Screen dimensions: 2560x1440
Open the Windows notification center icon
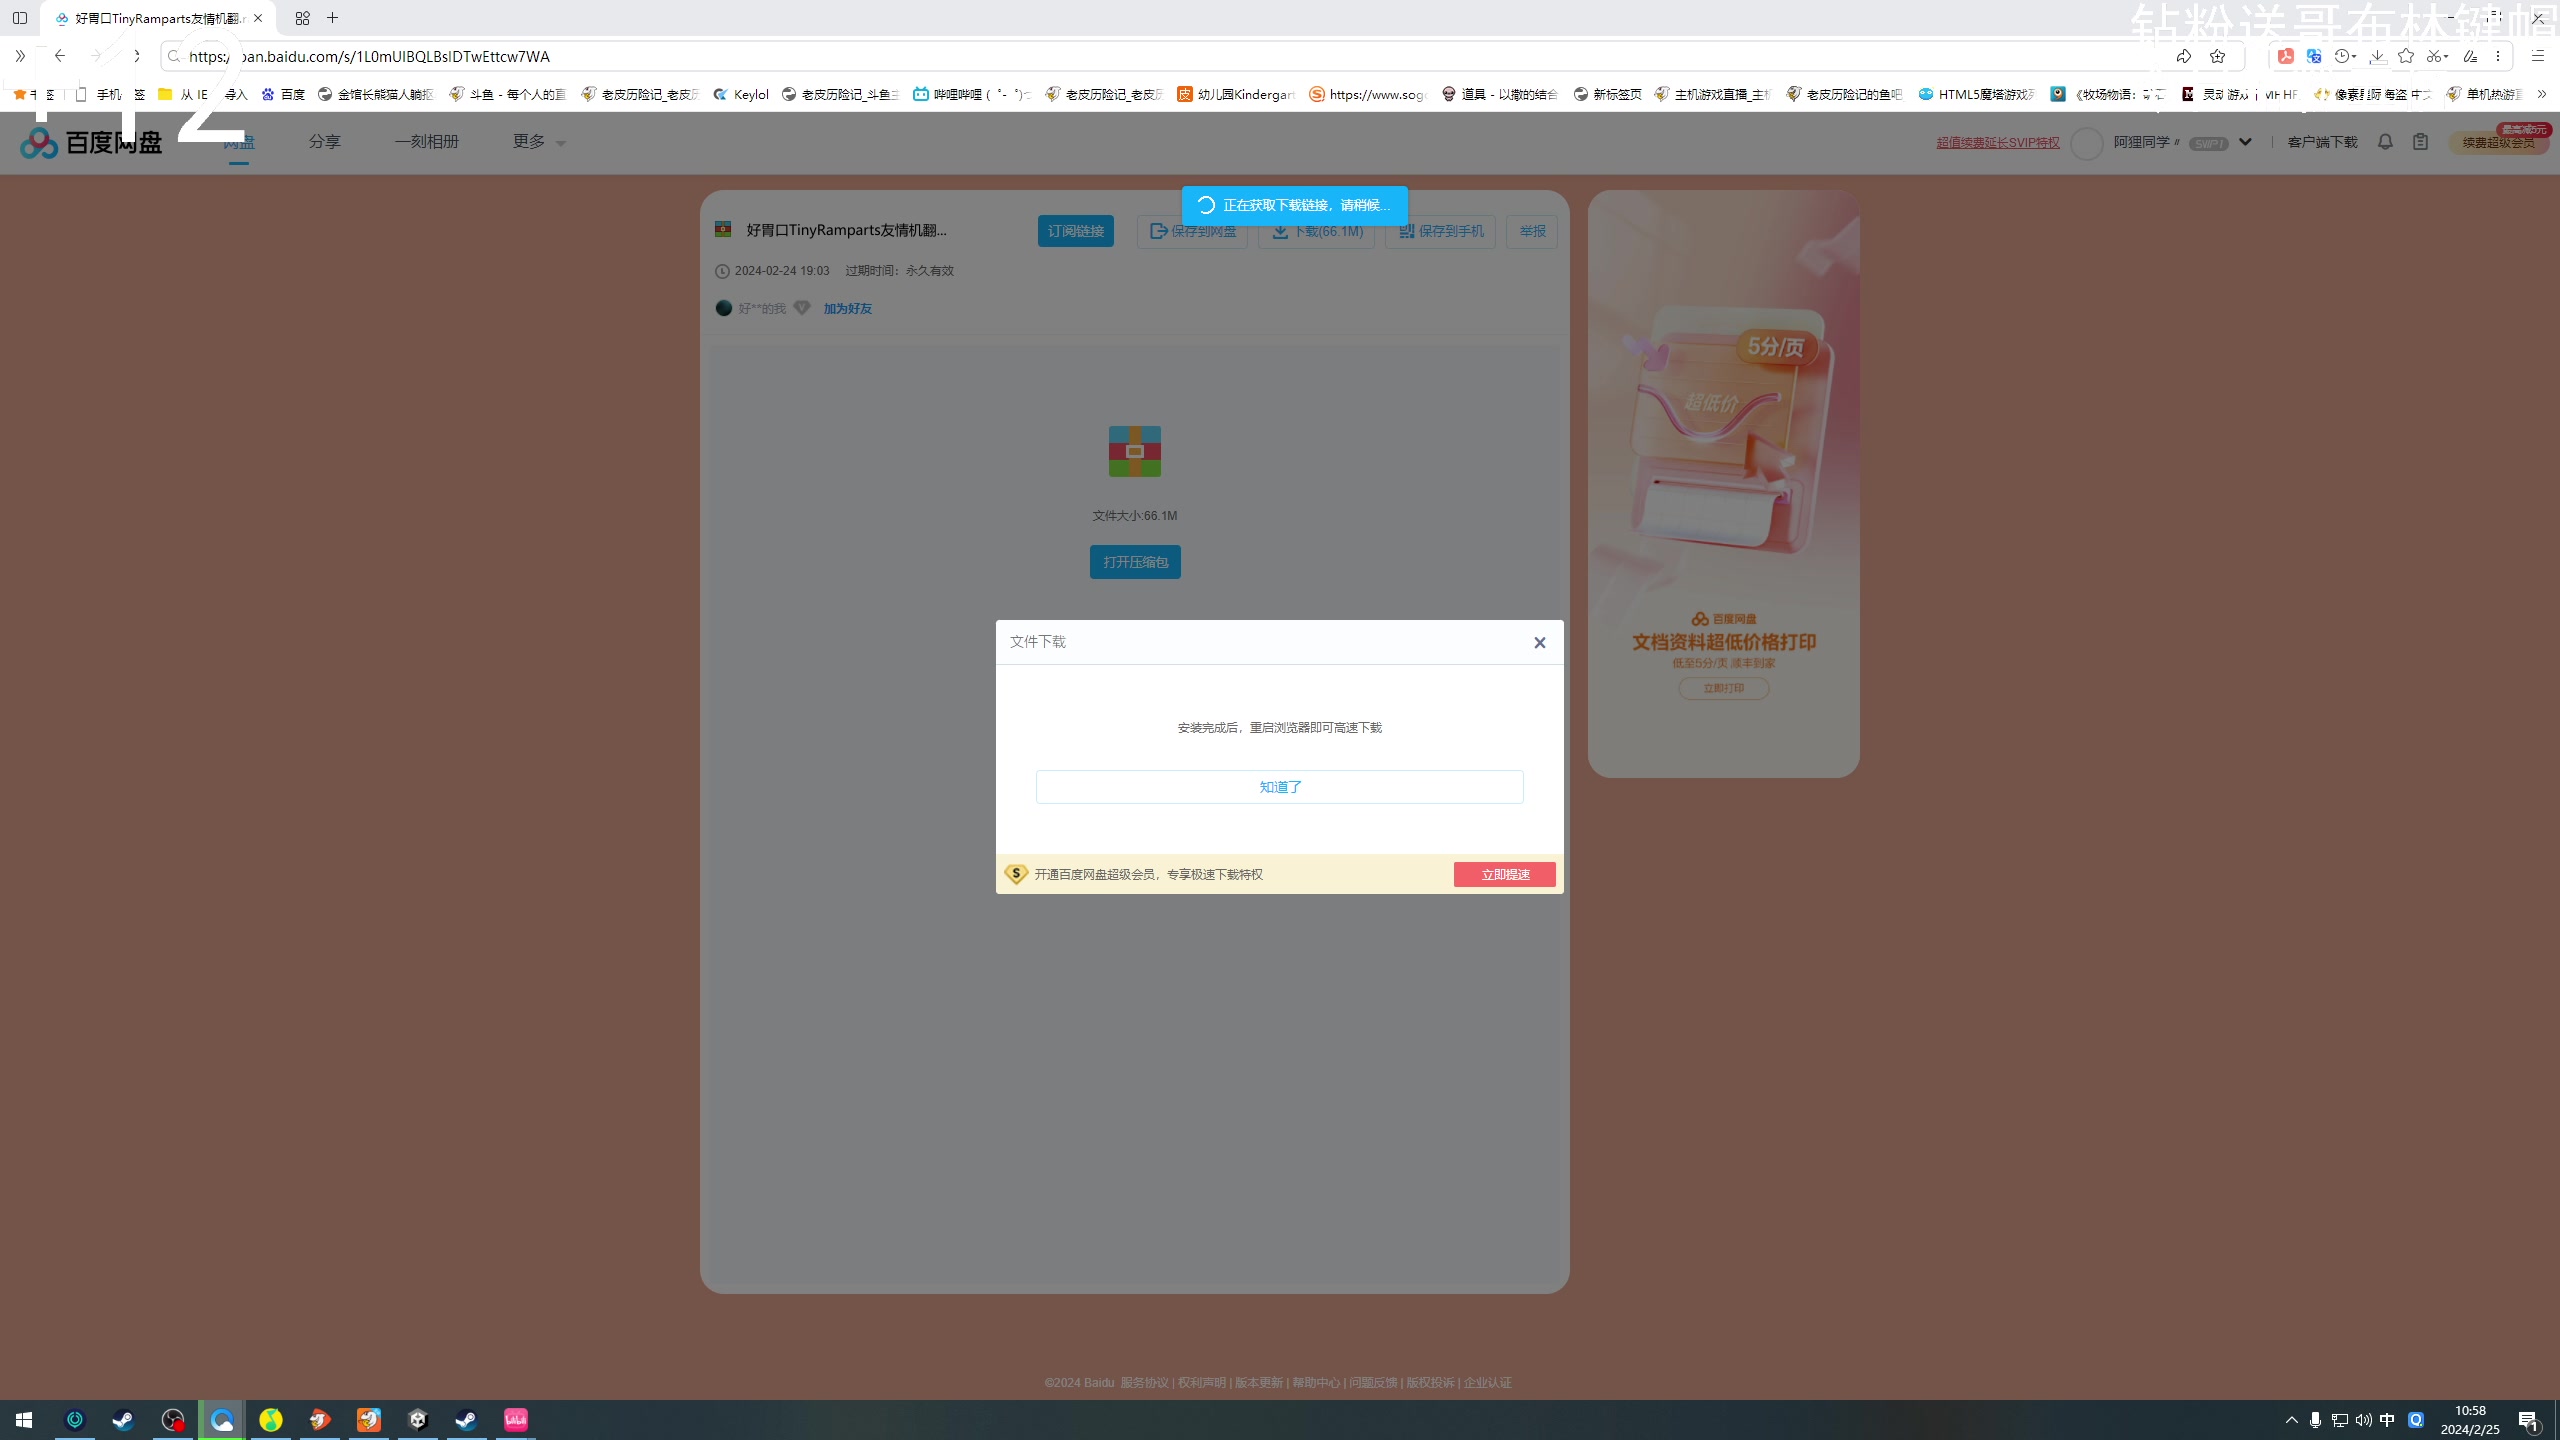2529,1420
